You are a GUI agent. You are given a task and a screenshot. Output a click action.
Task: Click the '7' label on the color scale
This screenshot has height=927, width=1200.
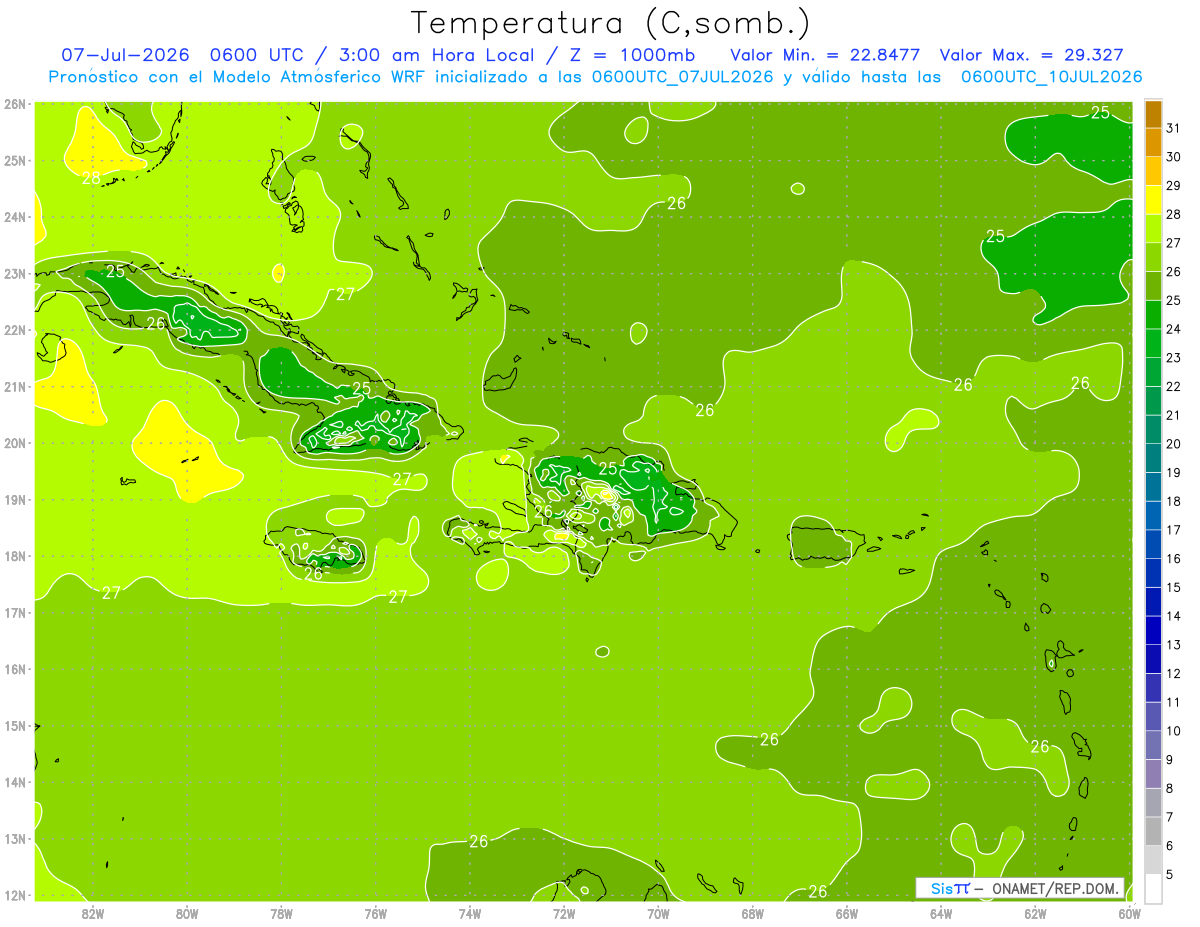pos(1170,817)
